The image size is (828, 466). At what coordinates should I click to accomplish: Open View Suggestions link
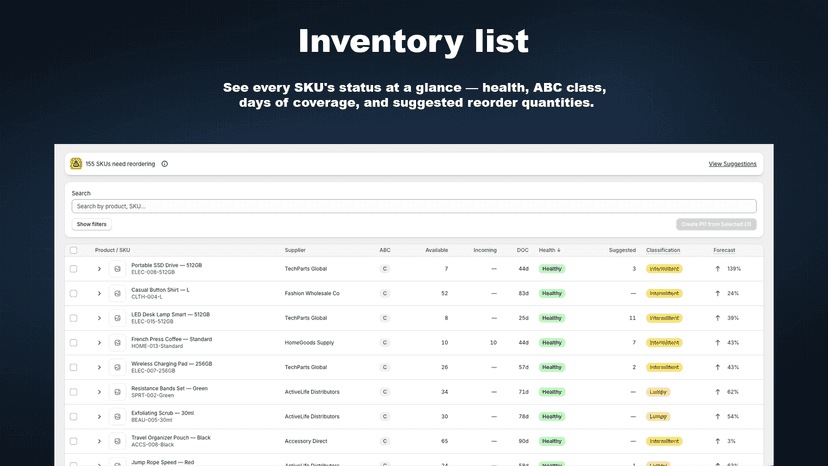[x=732, y=164]
